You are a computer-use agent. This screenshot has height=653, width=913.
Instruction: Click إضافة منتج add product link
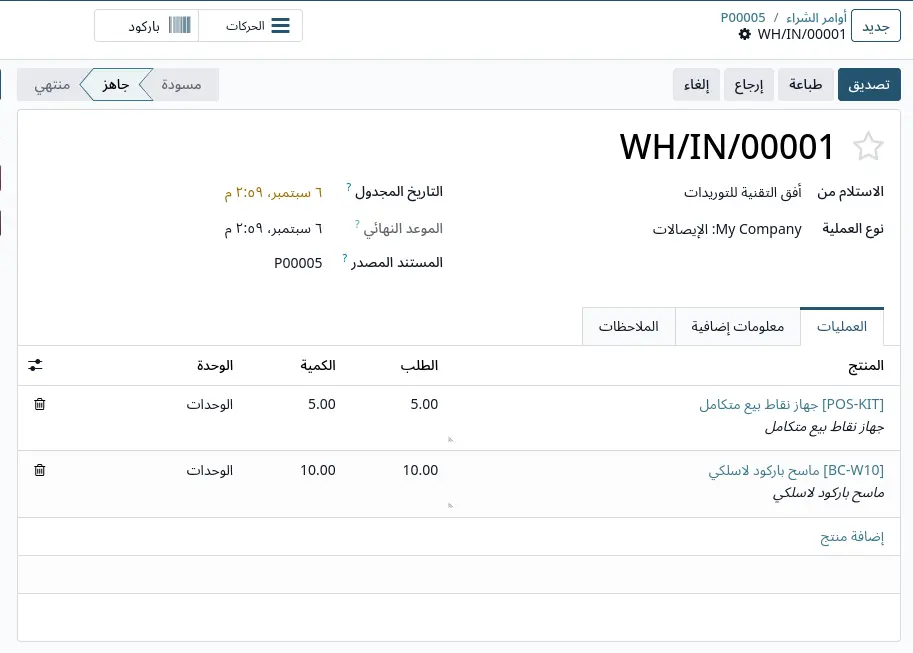click(852, 536)
